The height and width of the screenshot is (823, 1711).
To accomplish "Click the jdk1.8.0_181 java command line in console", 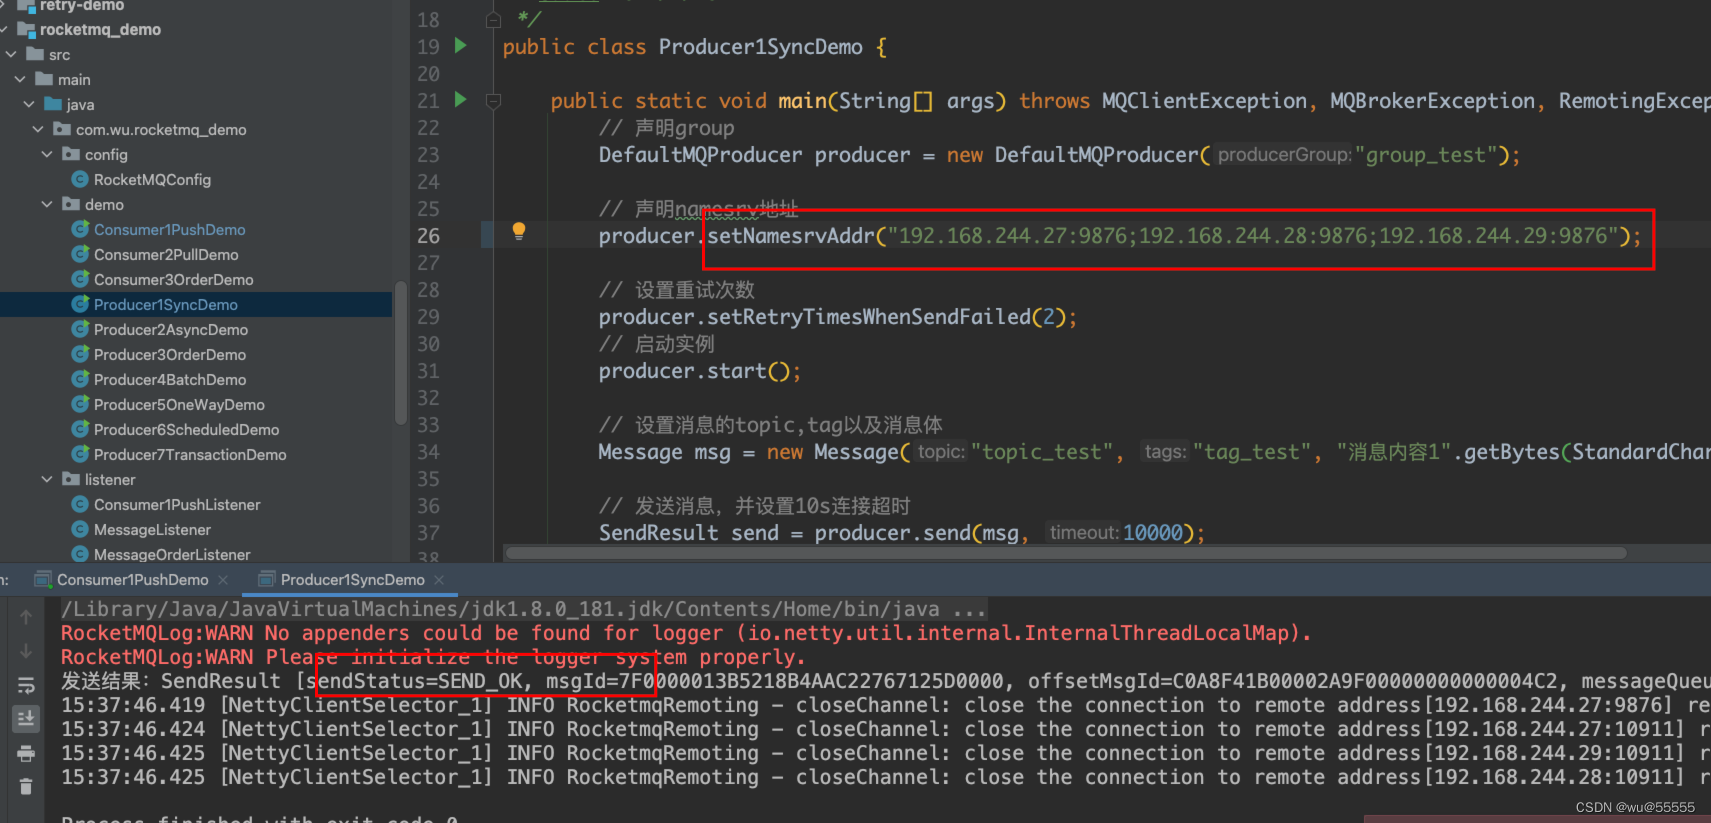I will (x=524, y=609).
